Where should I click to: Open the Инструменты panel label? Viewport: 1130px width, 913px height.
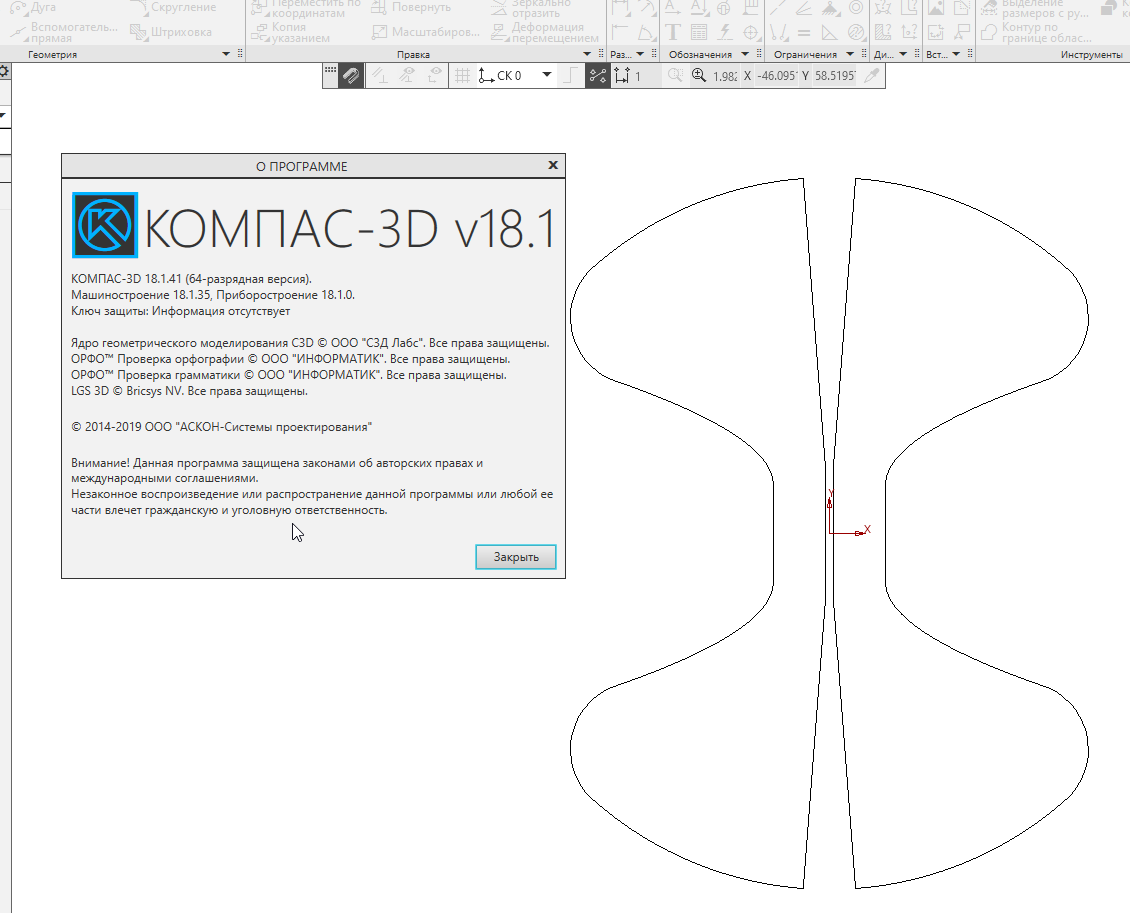pyautogui.click(x=1091, y=55)
